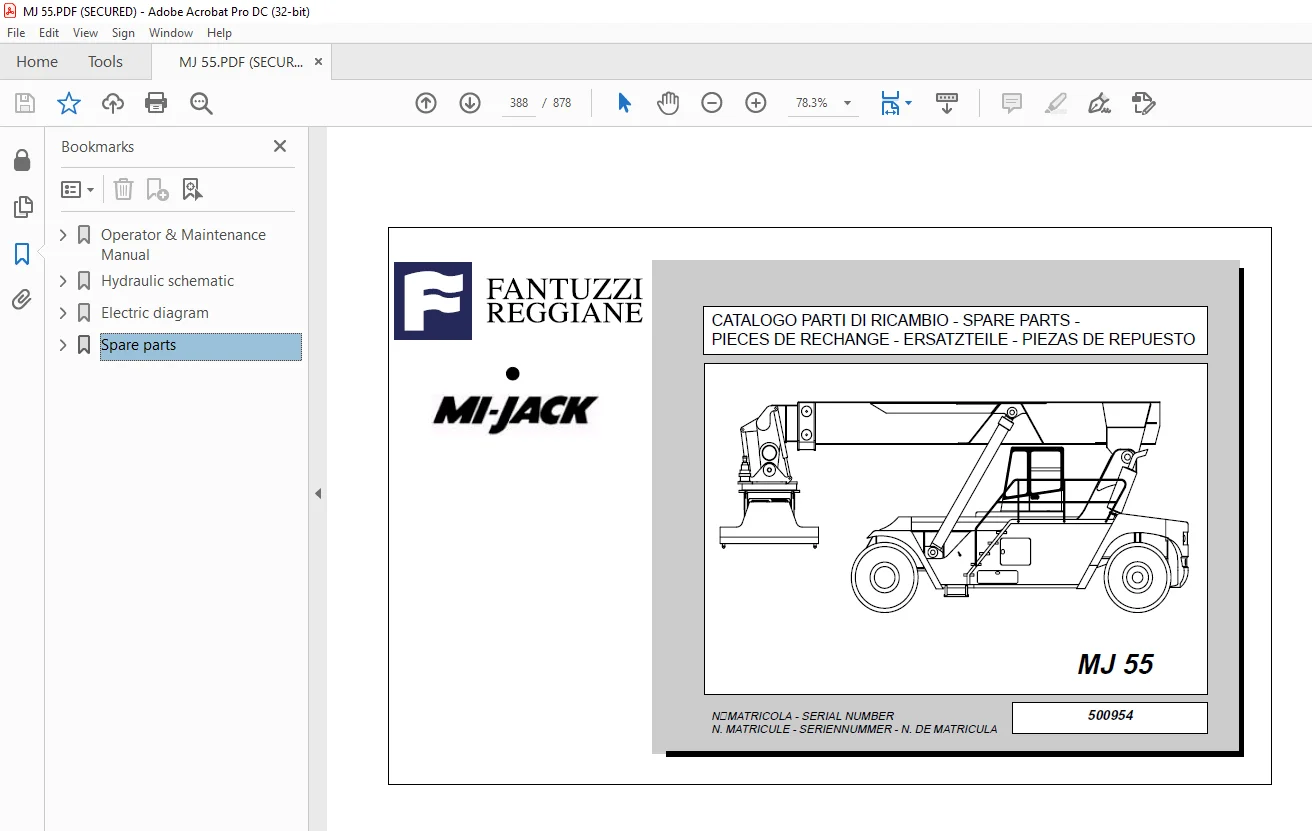Switch to the Tools tab
This screenshot has width=1312, height=831.
tap(105, 62)
